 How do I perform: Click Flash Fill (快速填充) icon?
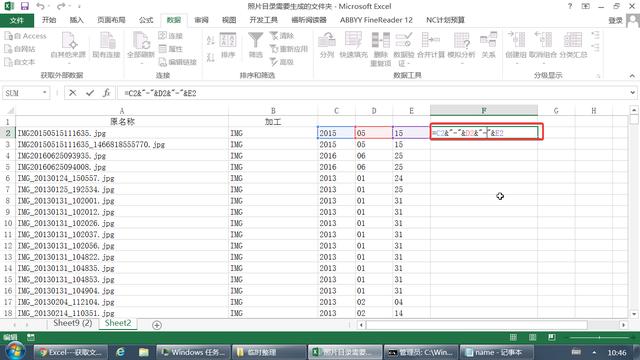[x=353, y=45]
